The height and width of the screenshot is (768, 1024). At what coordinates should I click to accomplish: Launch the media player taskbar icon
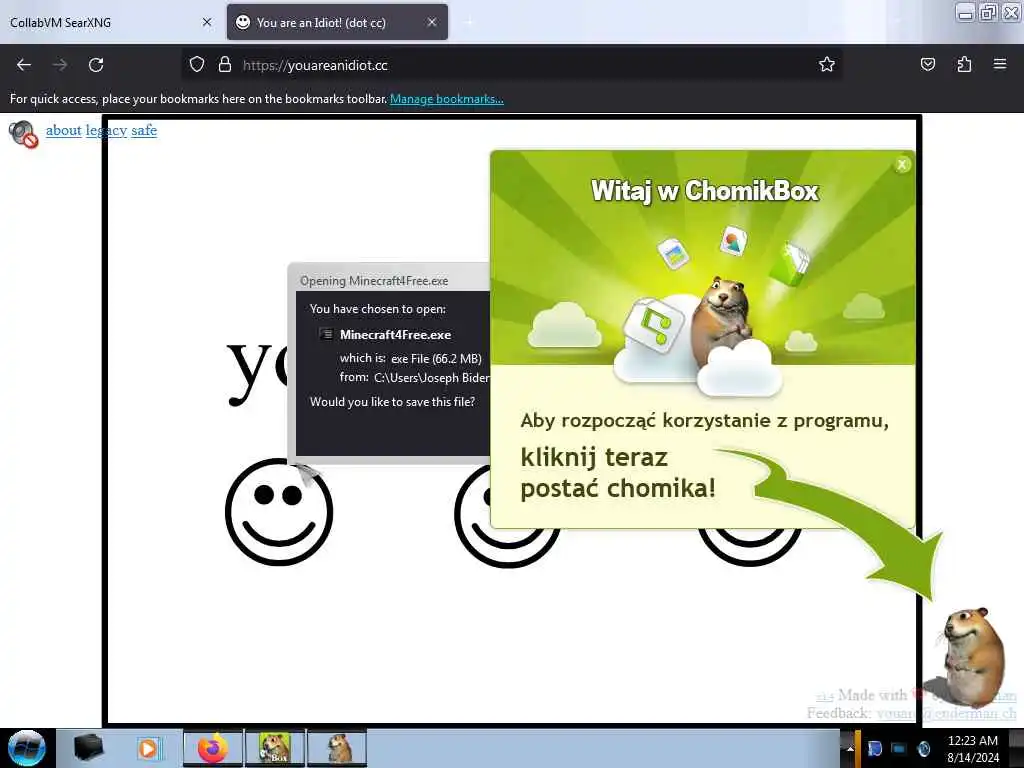tap(149, 748)
